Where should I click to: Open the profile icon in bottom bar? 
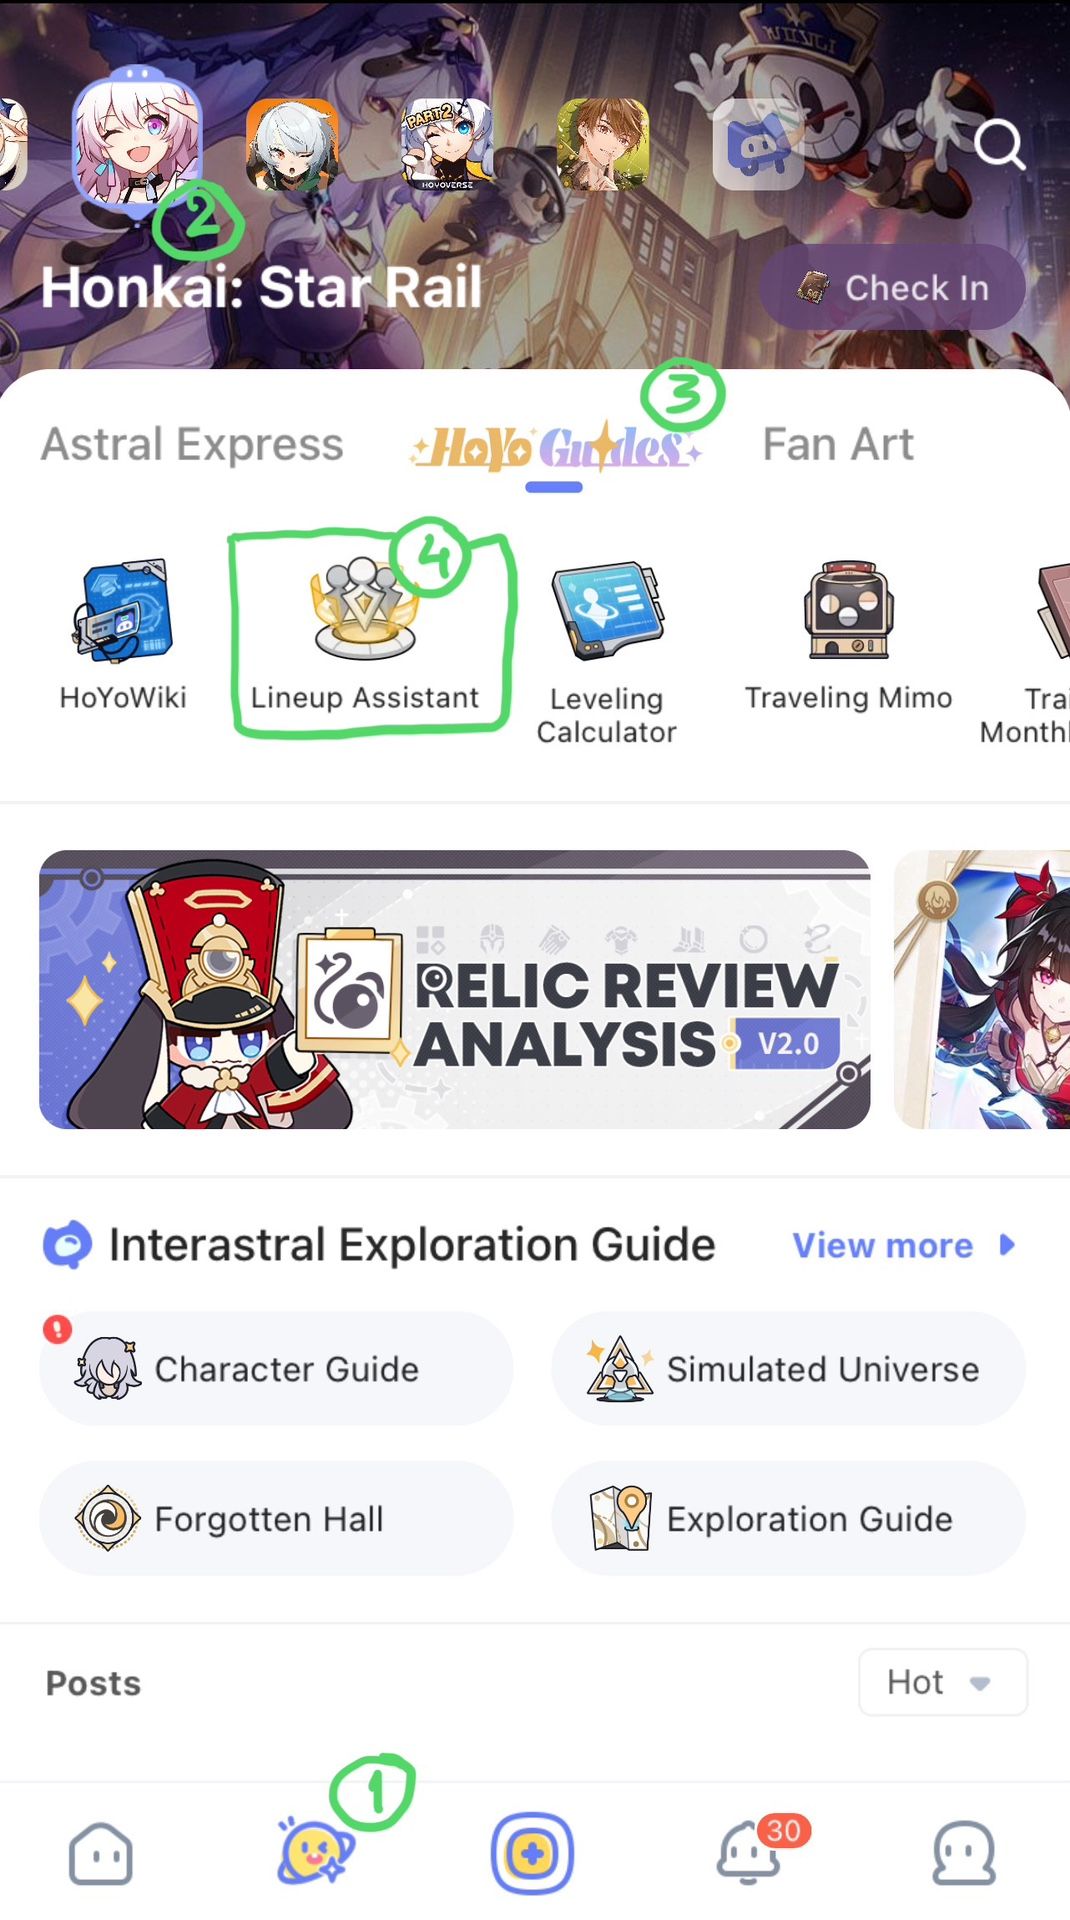click(x=964, y=1853)
